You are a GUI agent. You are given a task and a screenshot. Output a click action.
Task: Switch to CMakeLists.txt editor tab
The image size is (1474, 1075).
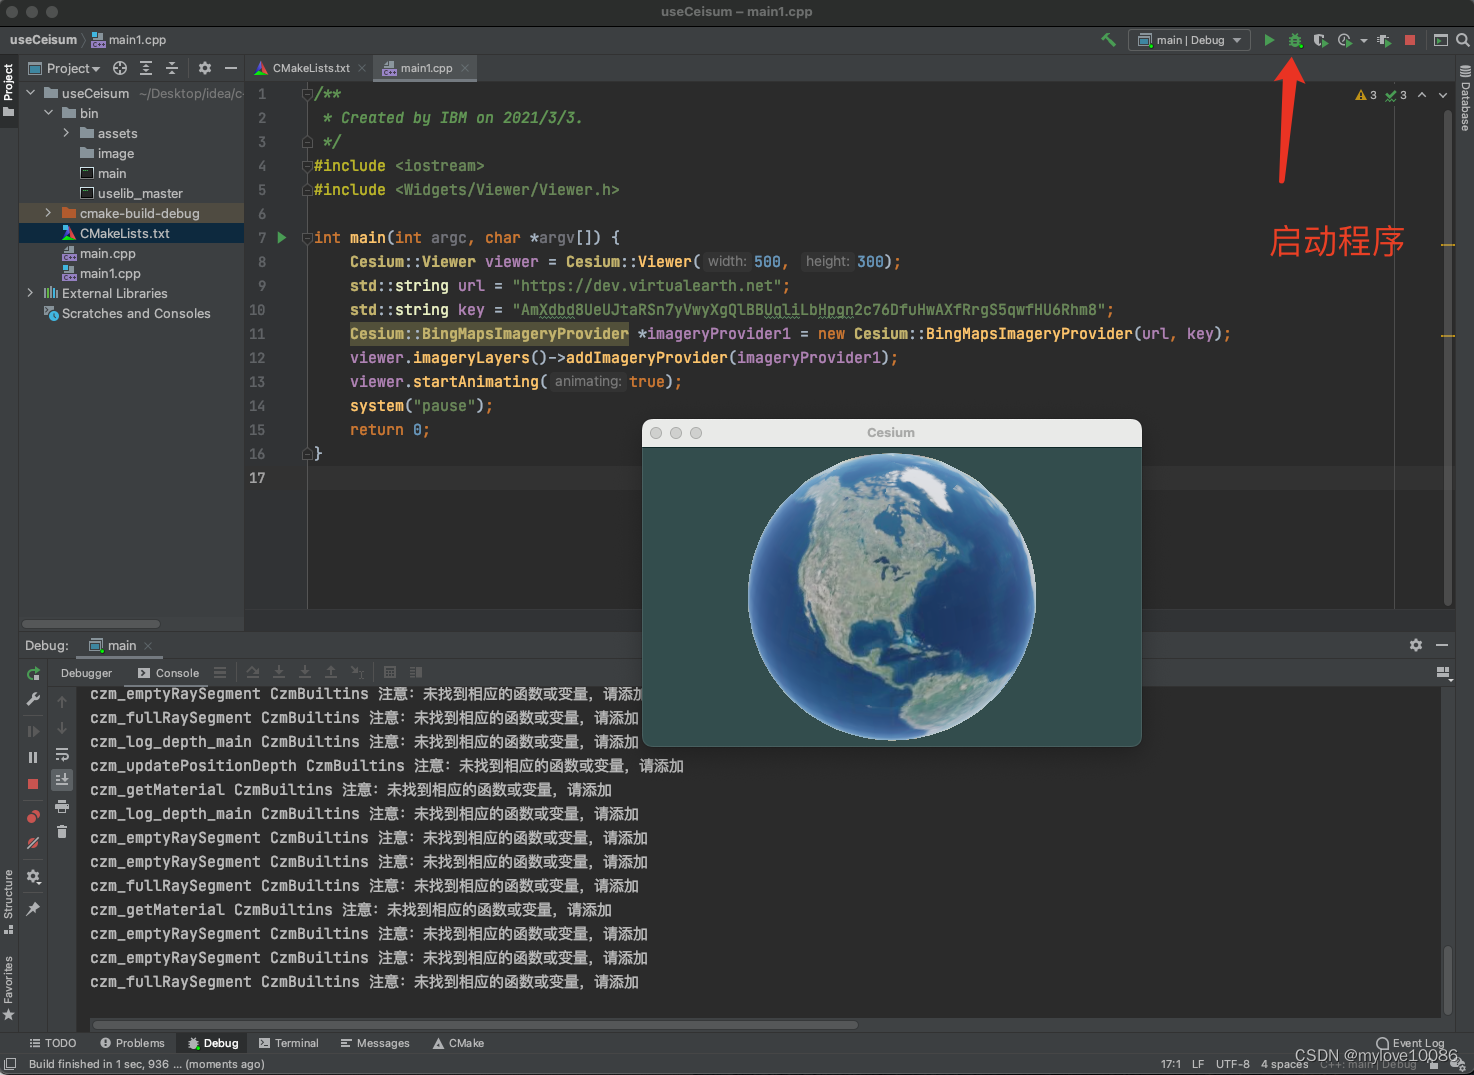tap(310, 68)
